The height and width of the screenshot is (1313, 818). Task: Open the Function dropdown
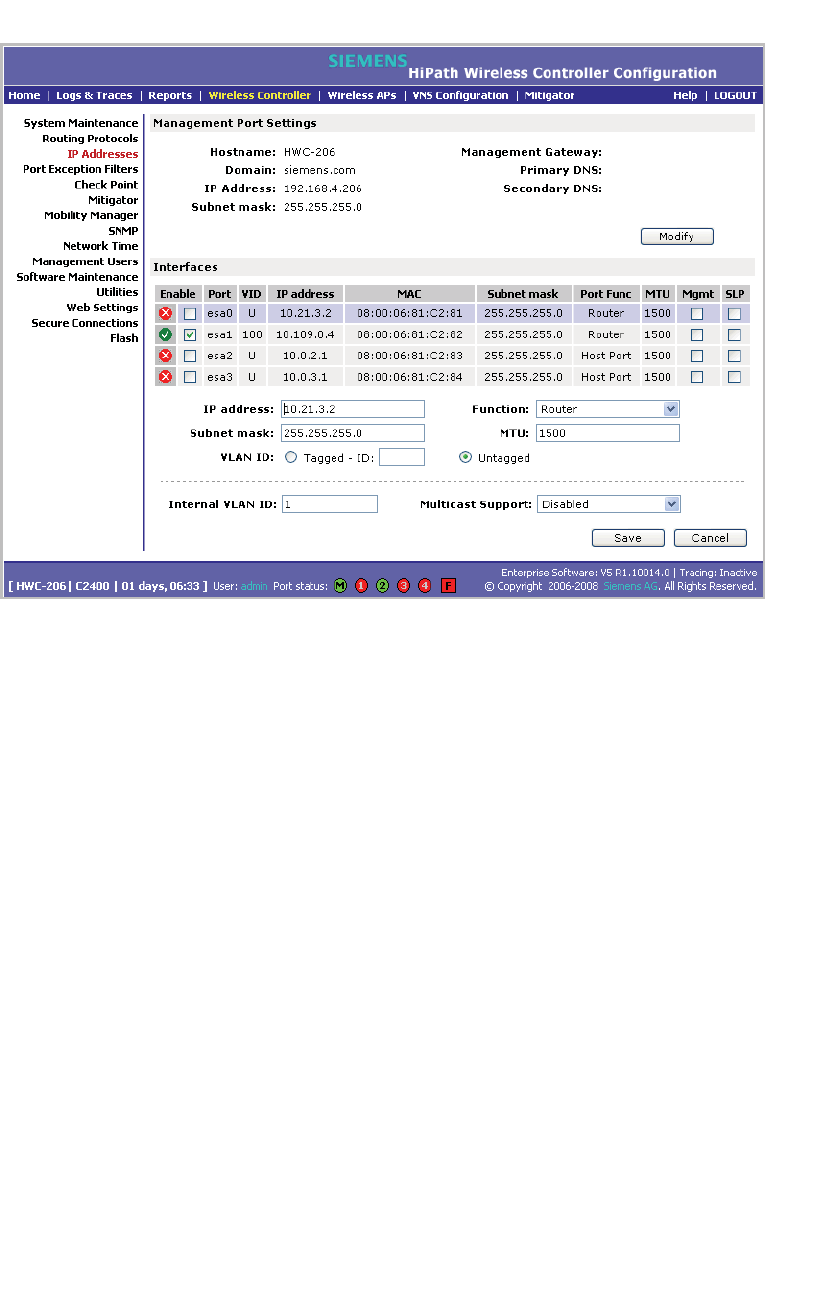click(608, 409)
